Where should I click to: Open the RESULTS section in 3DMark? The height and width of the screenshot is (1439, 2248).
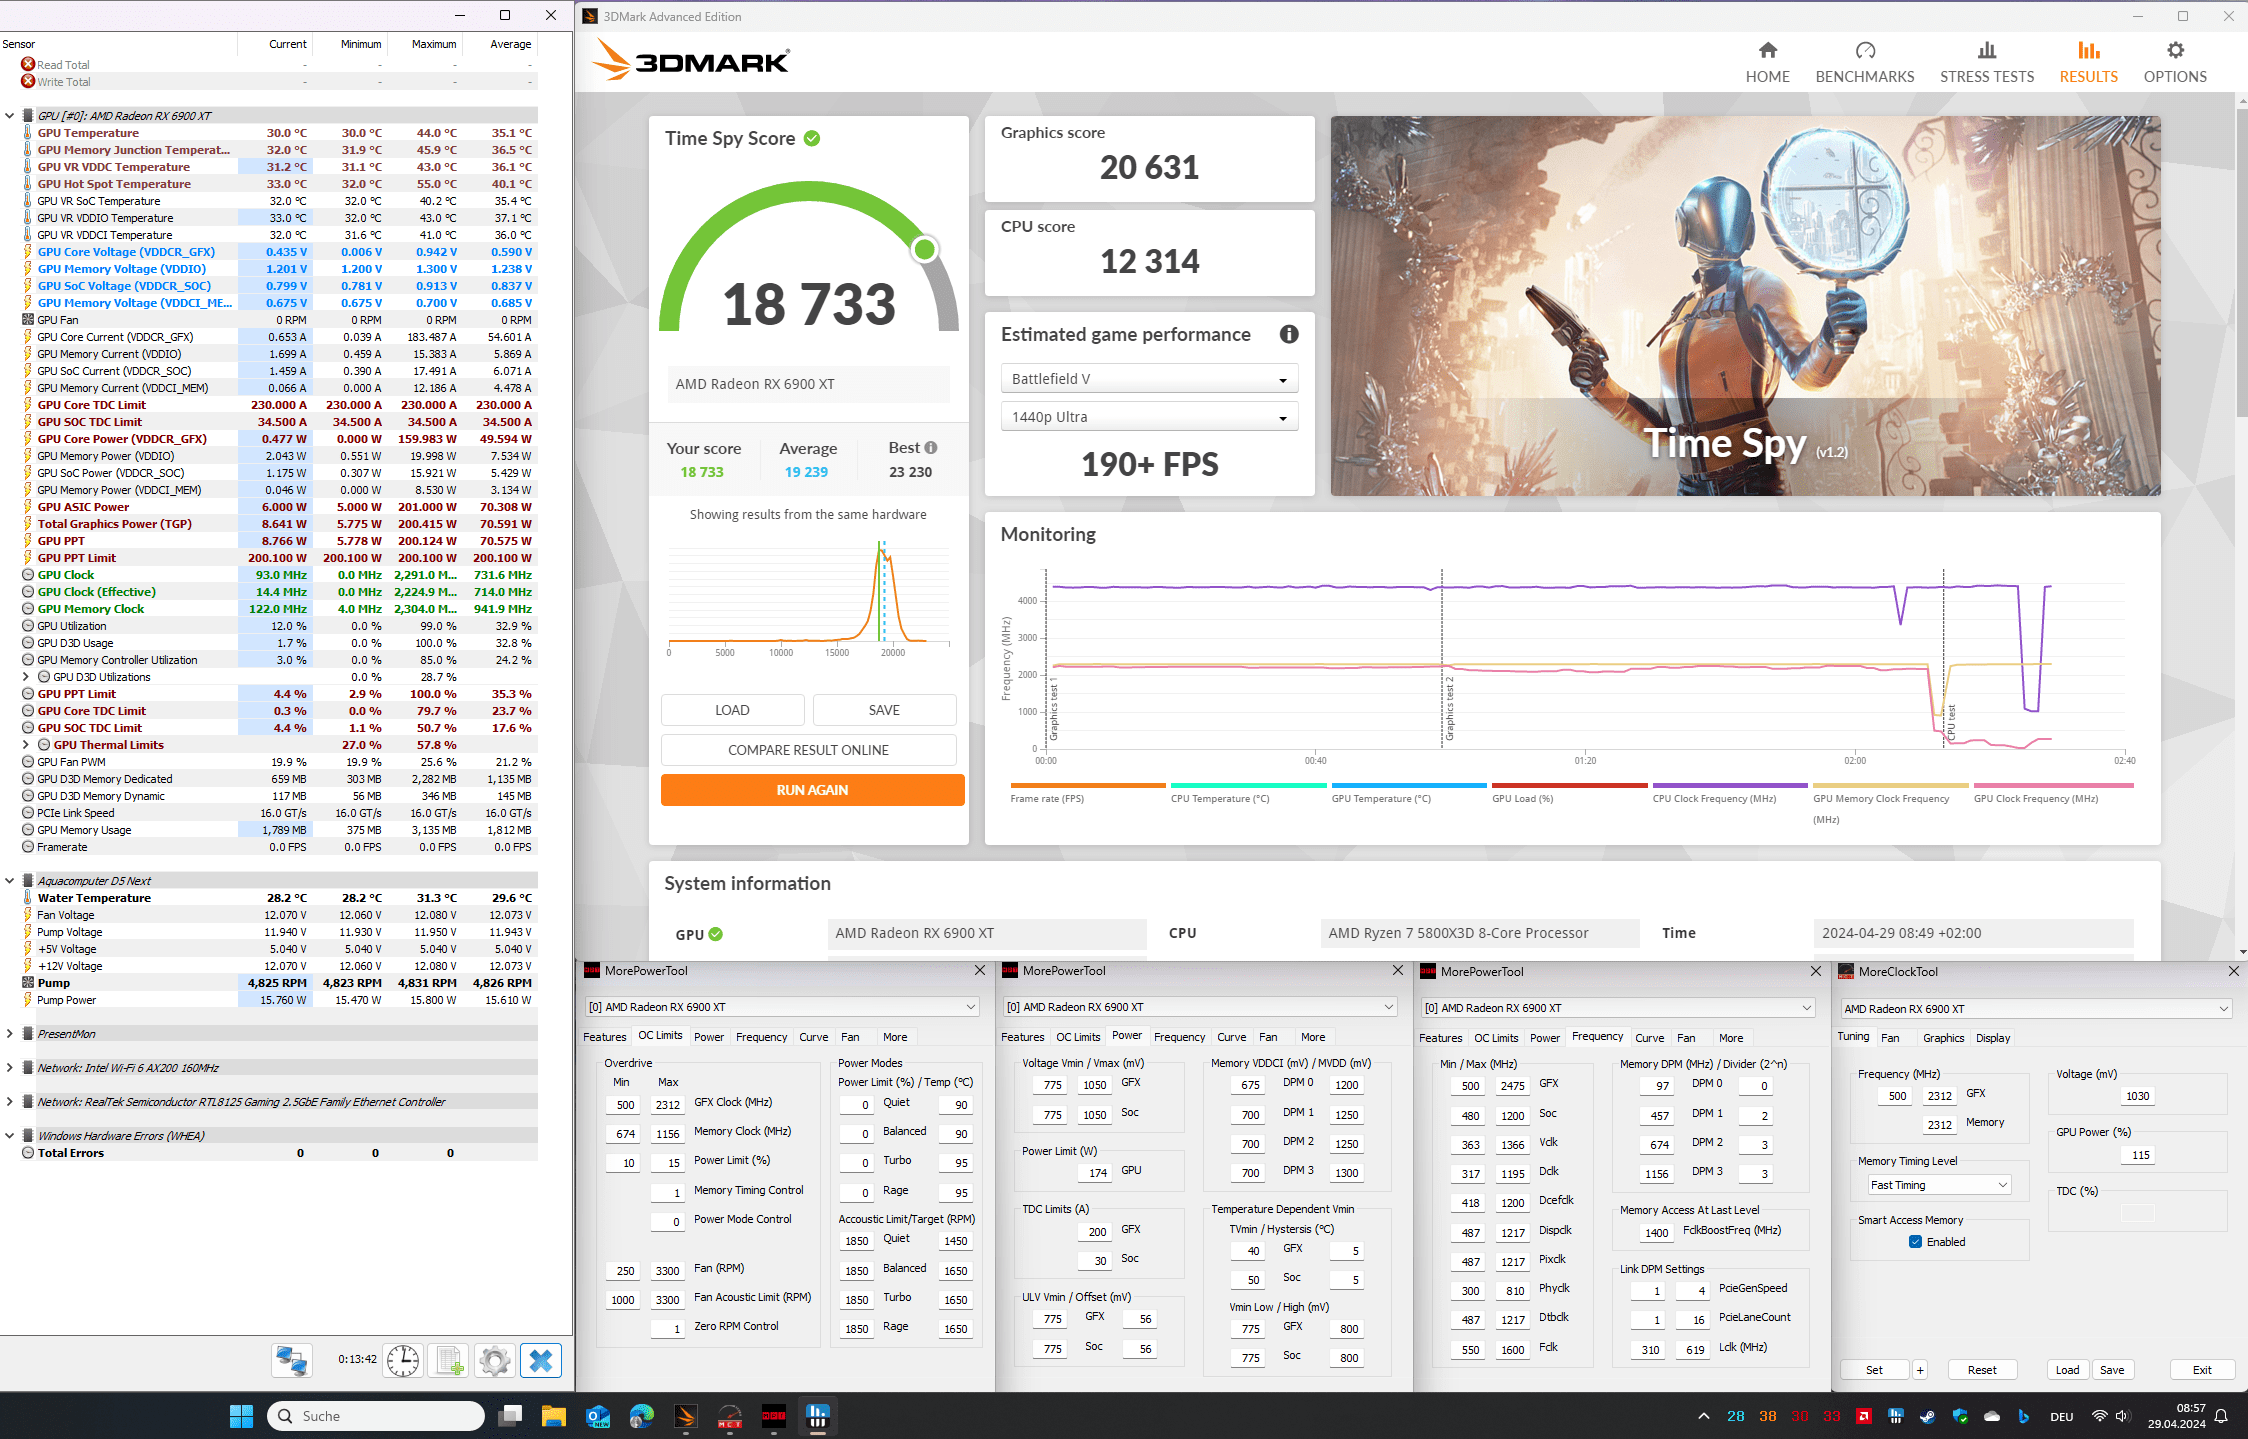2088,62
